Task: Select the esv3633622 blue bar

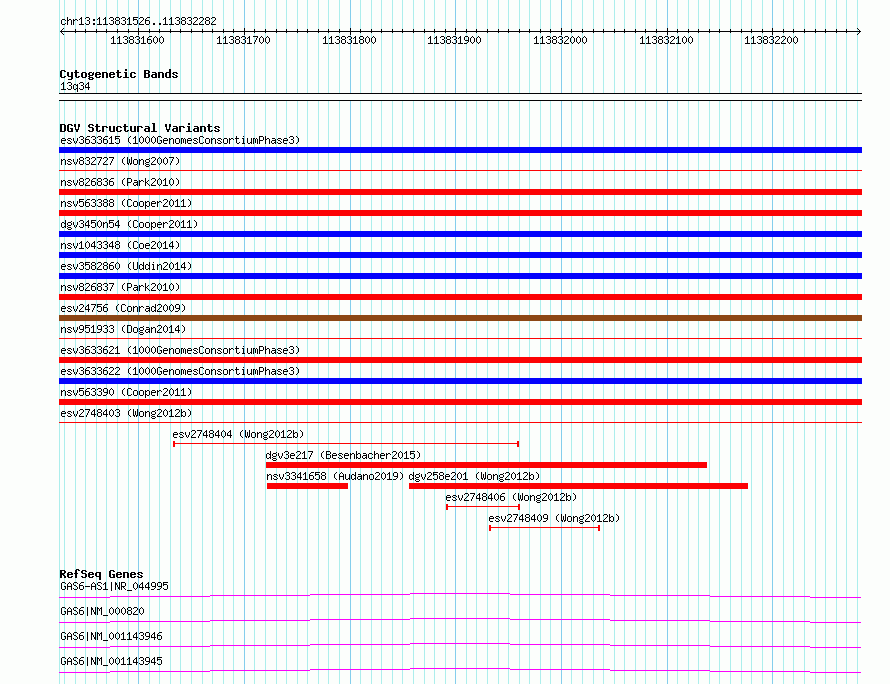Action: tap(460, 381)
